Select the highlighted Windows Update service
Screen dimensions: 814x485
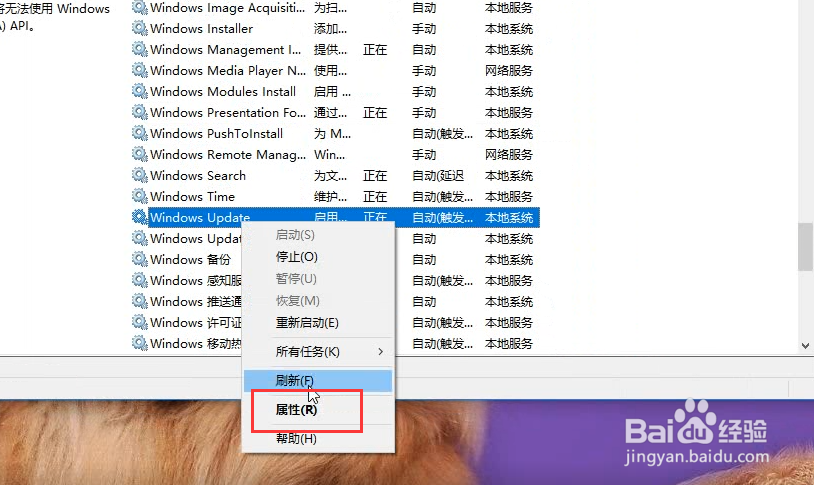coord(200,217)
